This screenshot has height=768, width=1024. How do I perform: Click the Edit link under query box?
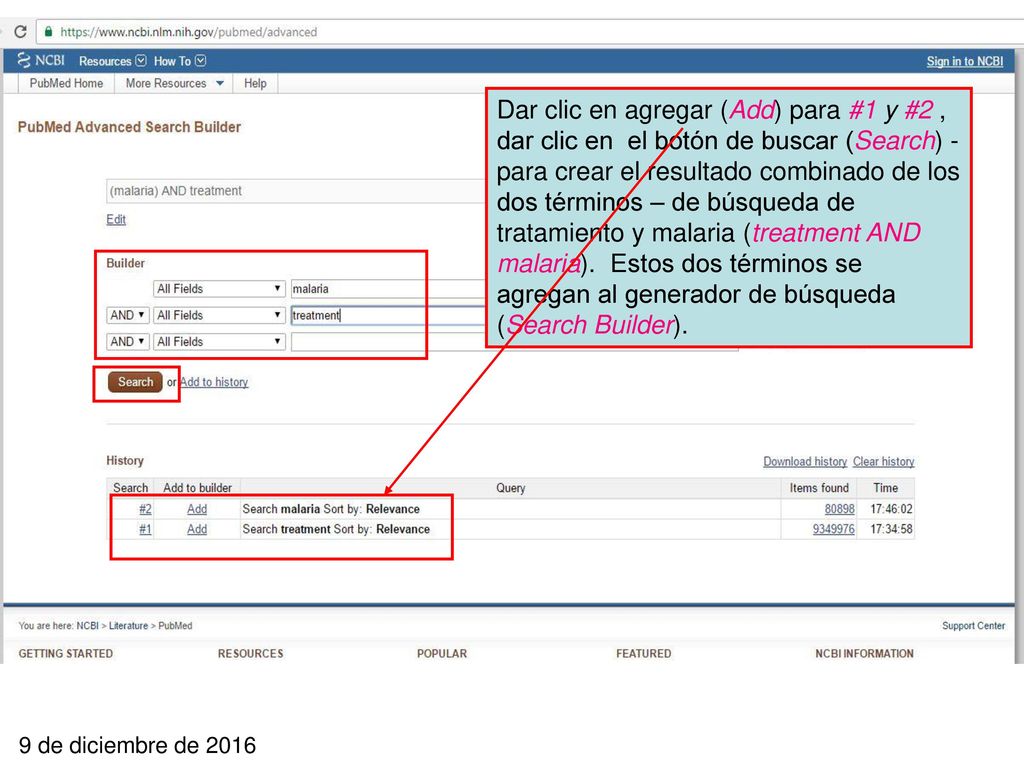[x=116, y=219]
